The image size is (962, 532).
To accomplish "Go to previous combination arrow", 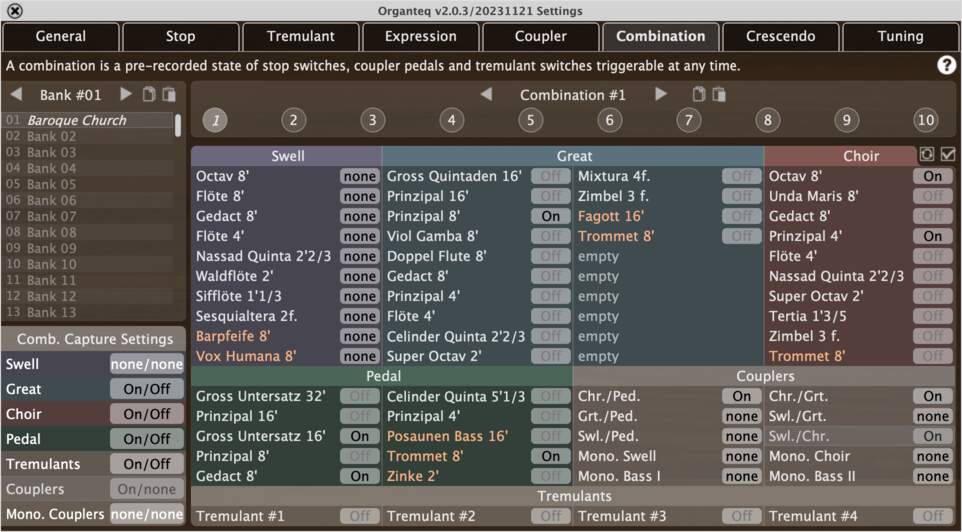I will 486,94.
